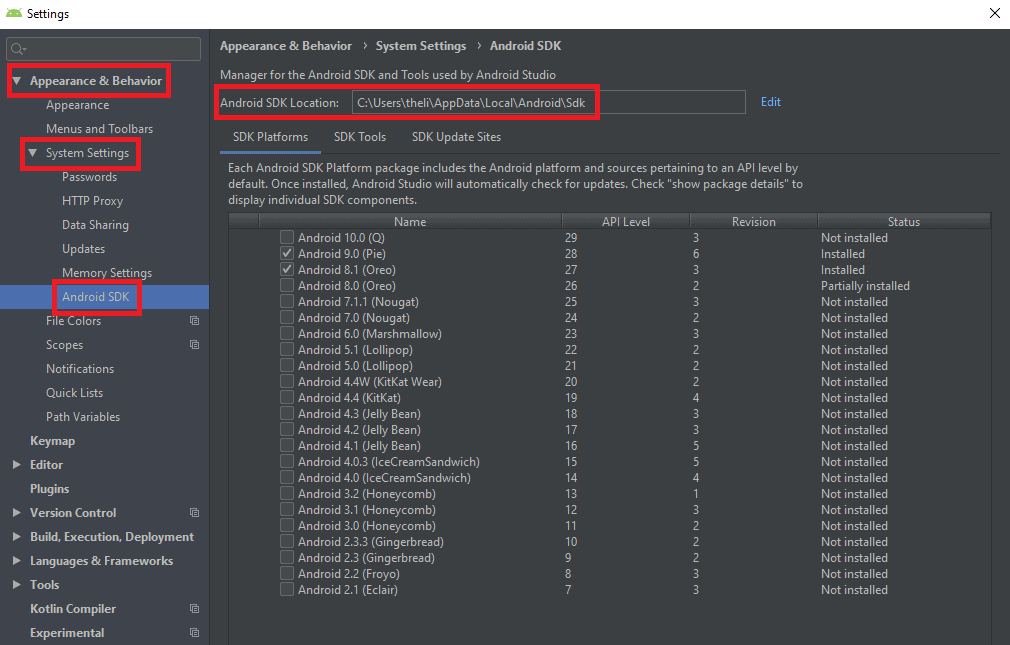Expand the Editor settings section
Image resolution: width=1010 pixels, height=645 pixels.
click(x=17, y=465)
